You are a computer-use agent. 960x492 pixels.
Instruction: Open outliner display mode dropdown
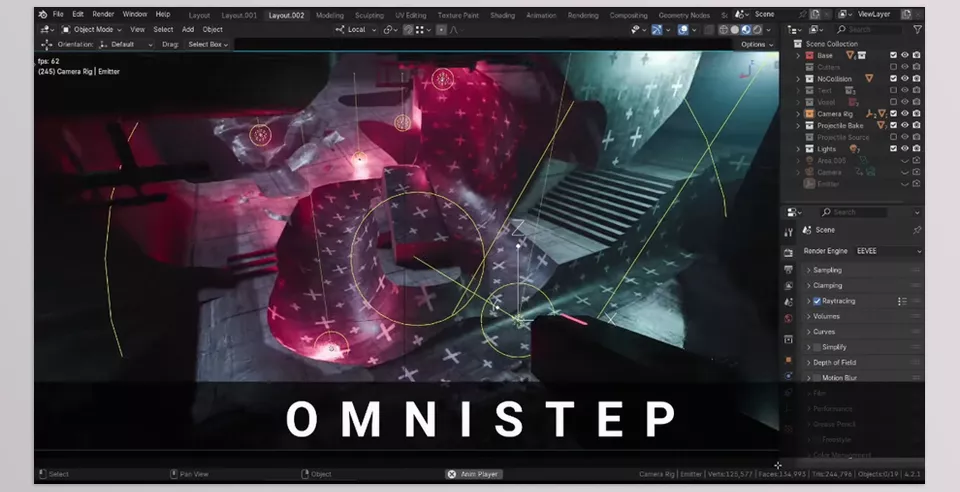(x=817, y=29)
